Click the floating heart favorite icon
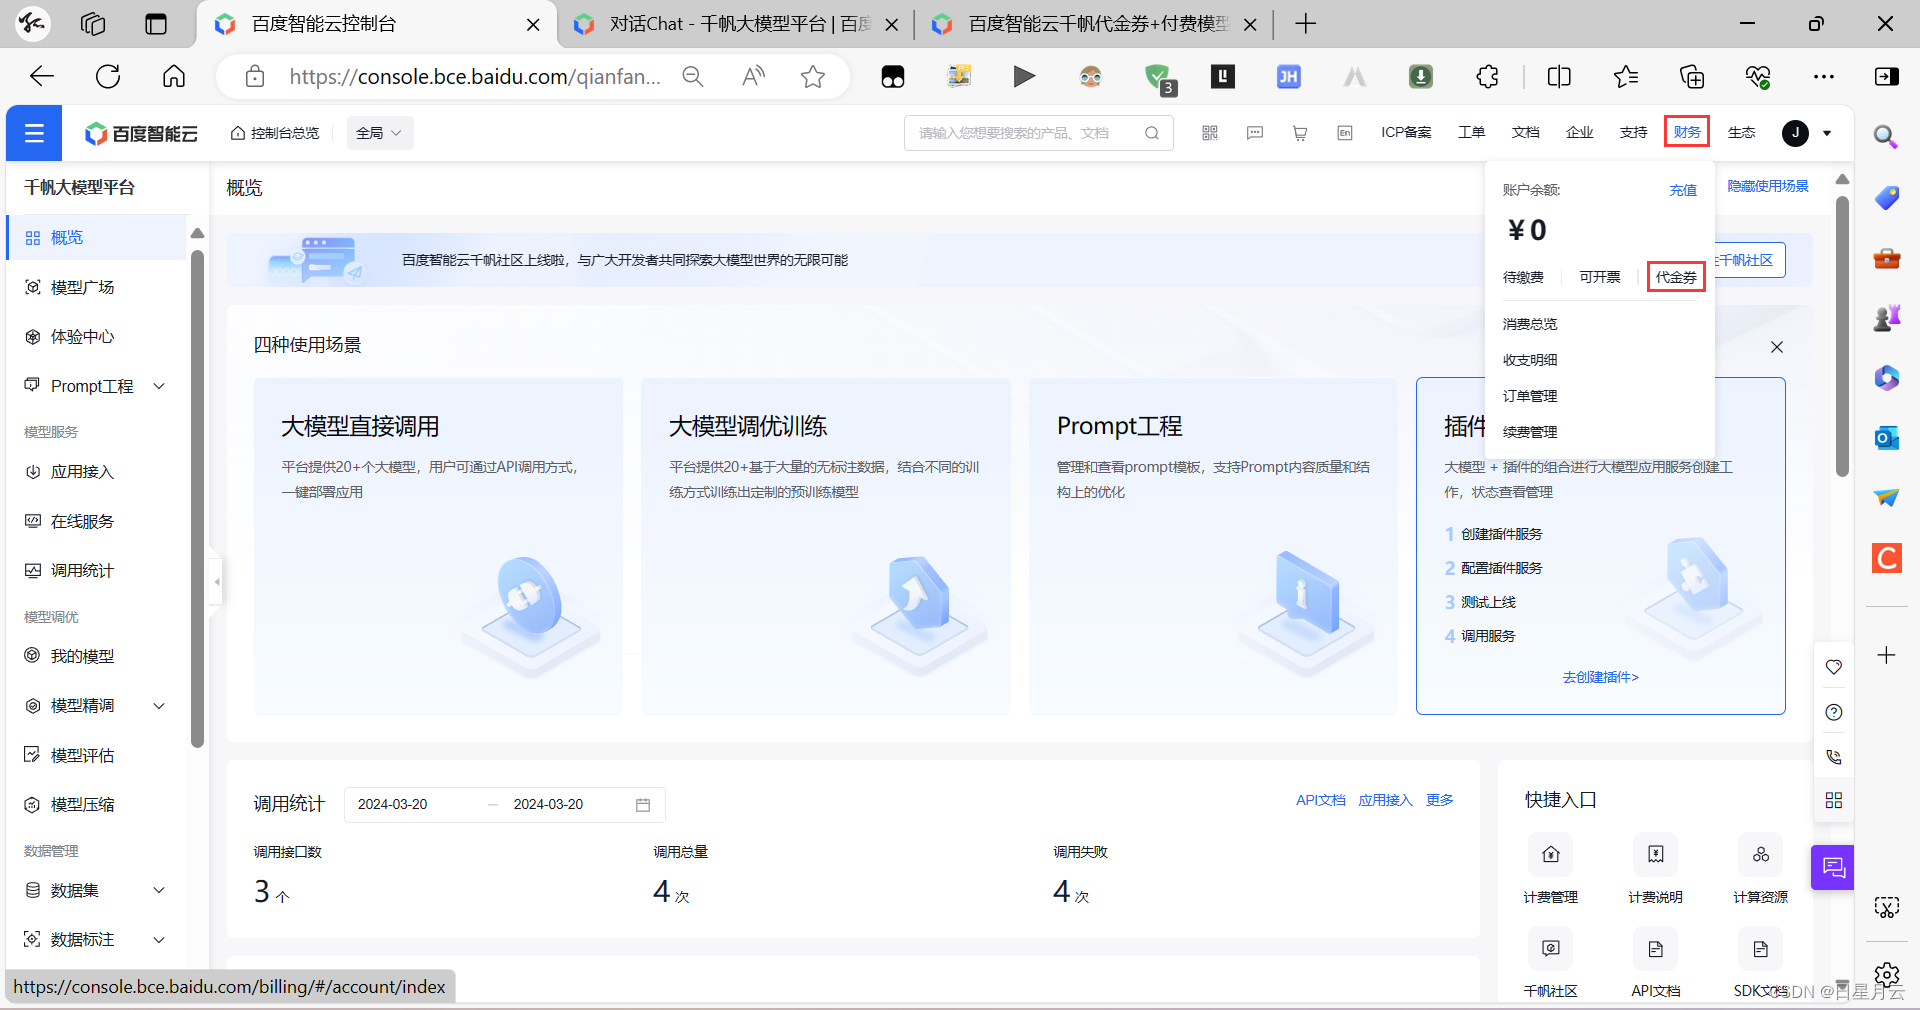The image size is (1920, 1010). click(x=1834, y=667)
